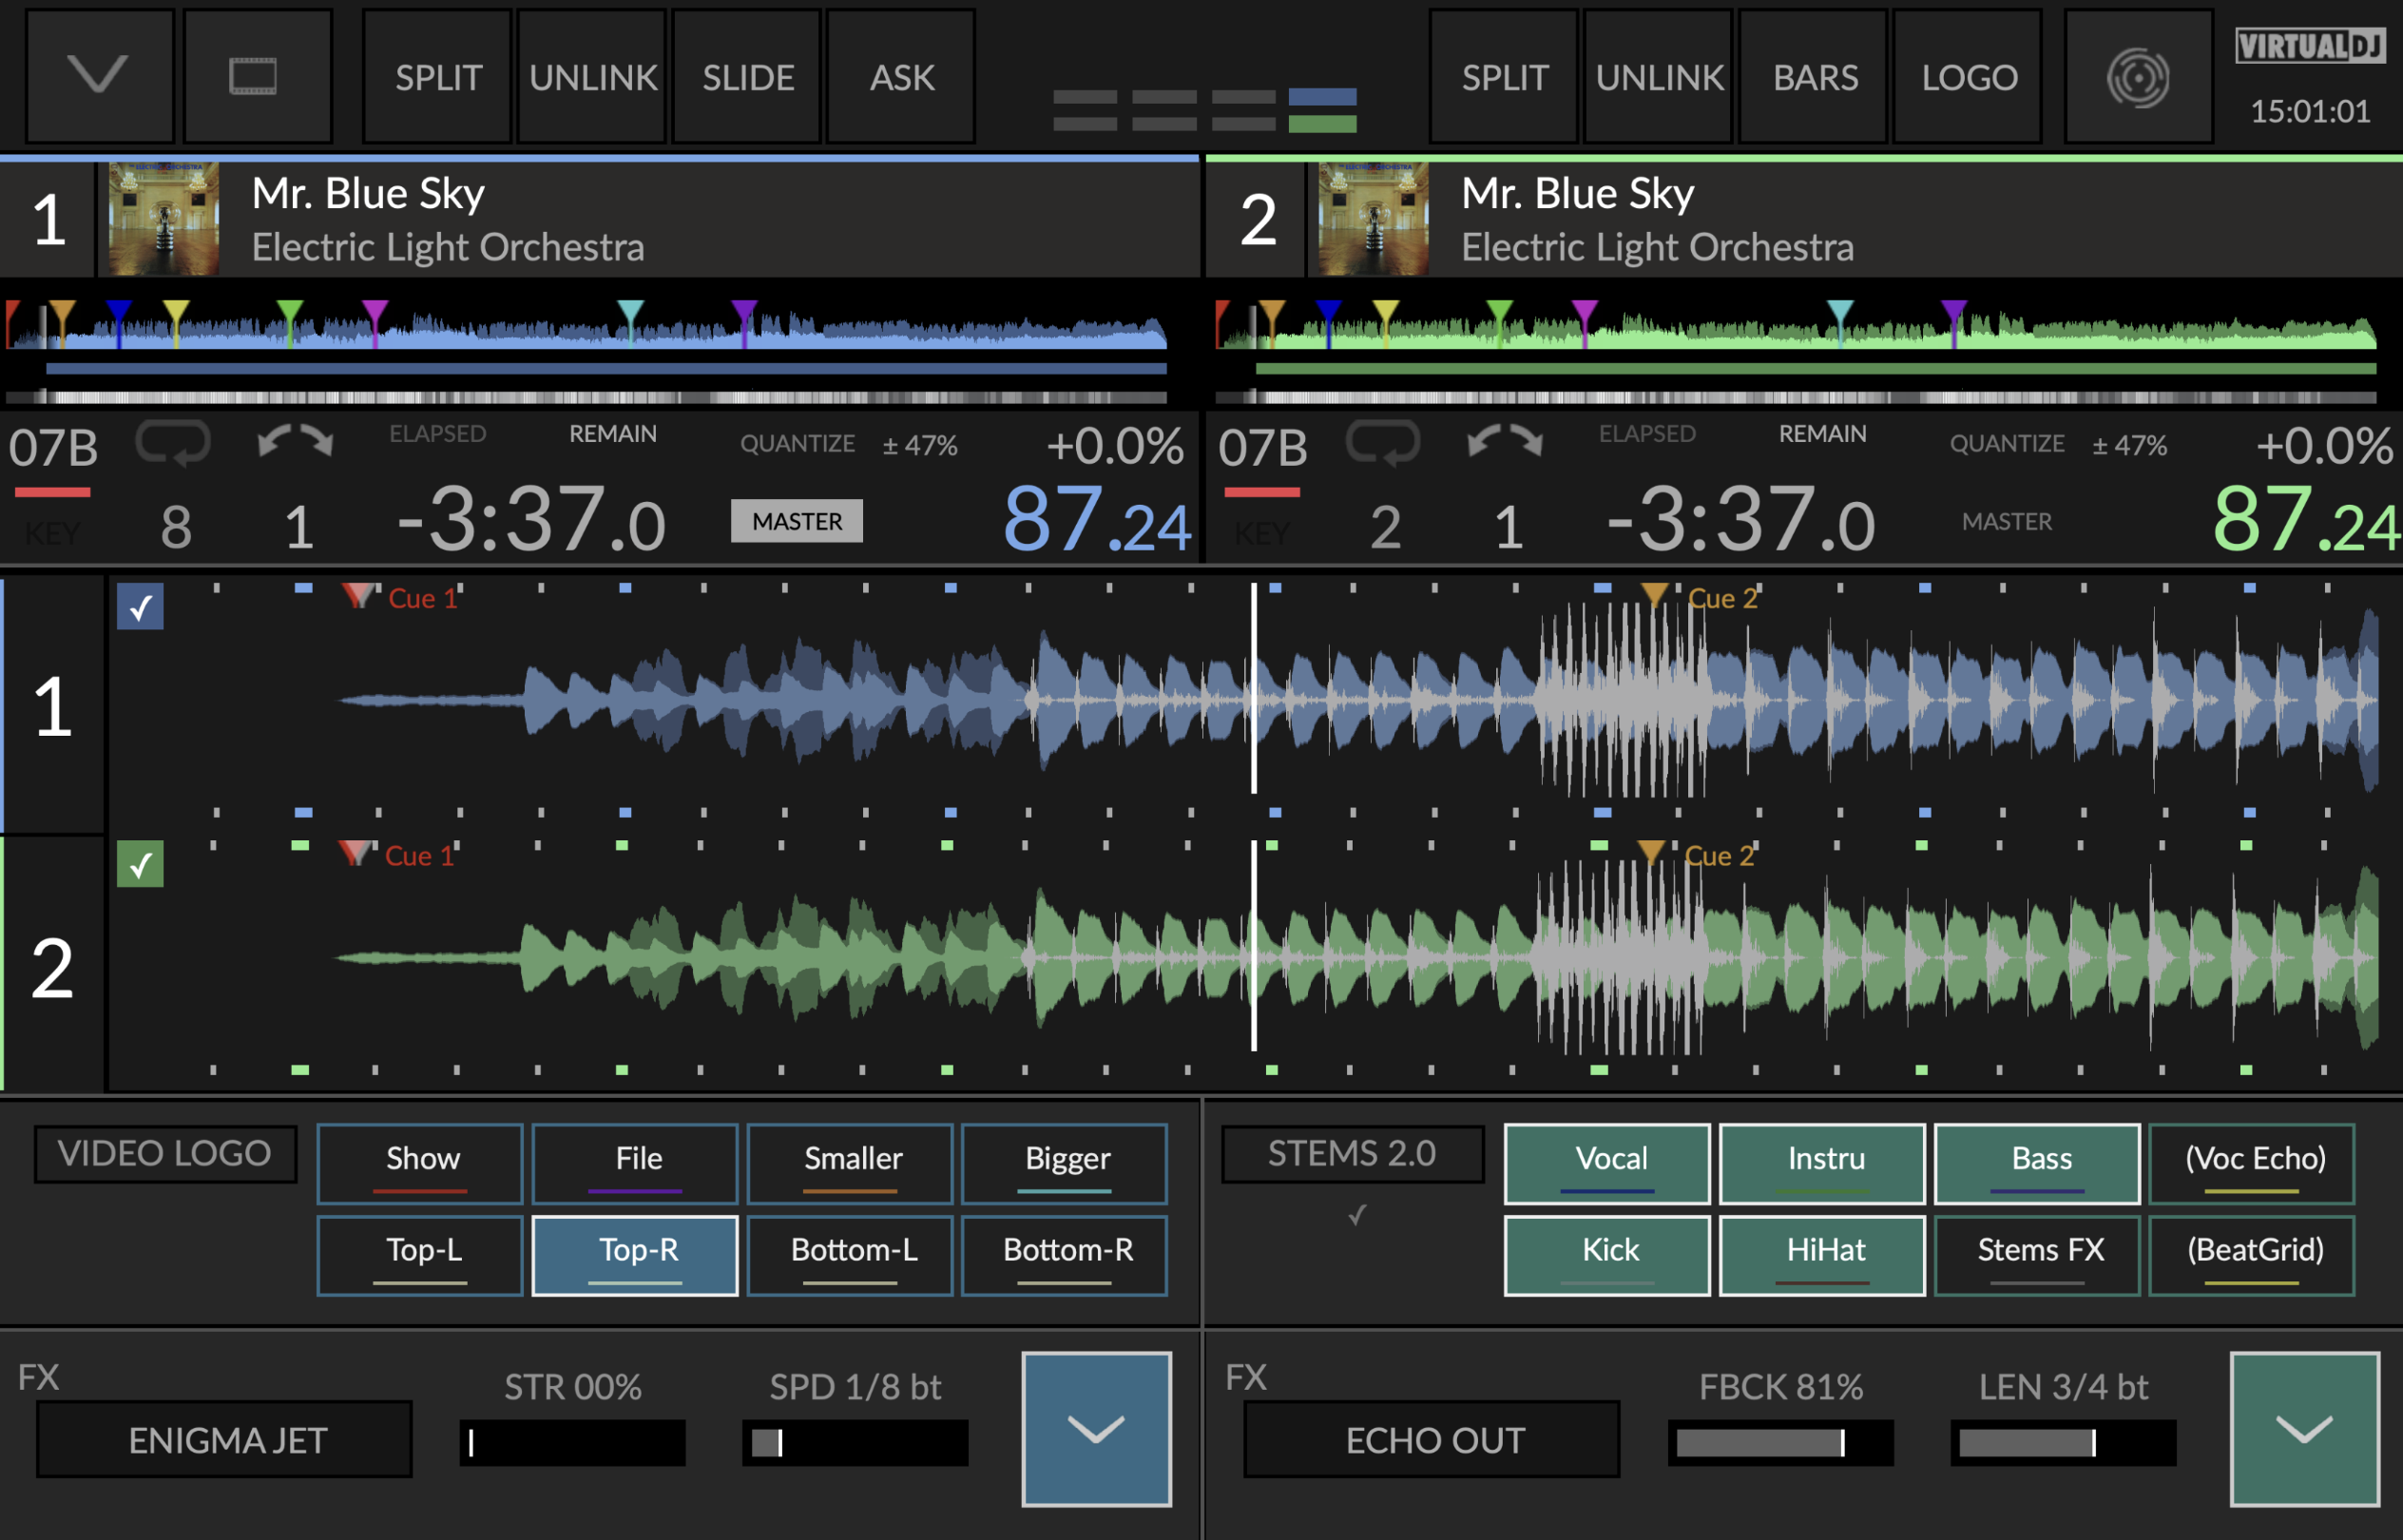Click the Mr. Blue Sky title on deck 1
Image resolution: width=2403 pixels, height=1540 pixels.
[x=368, y=193]
